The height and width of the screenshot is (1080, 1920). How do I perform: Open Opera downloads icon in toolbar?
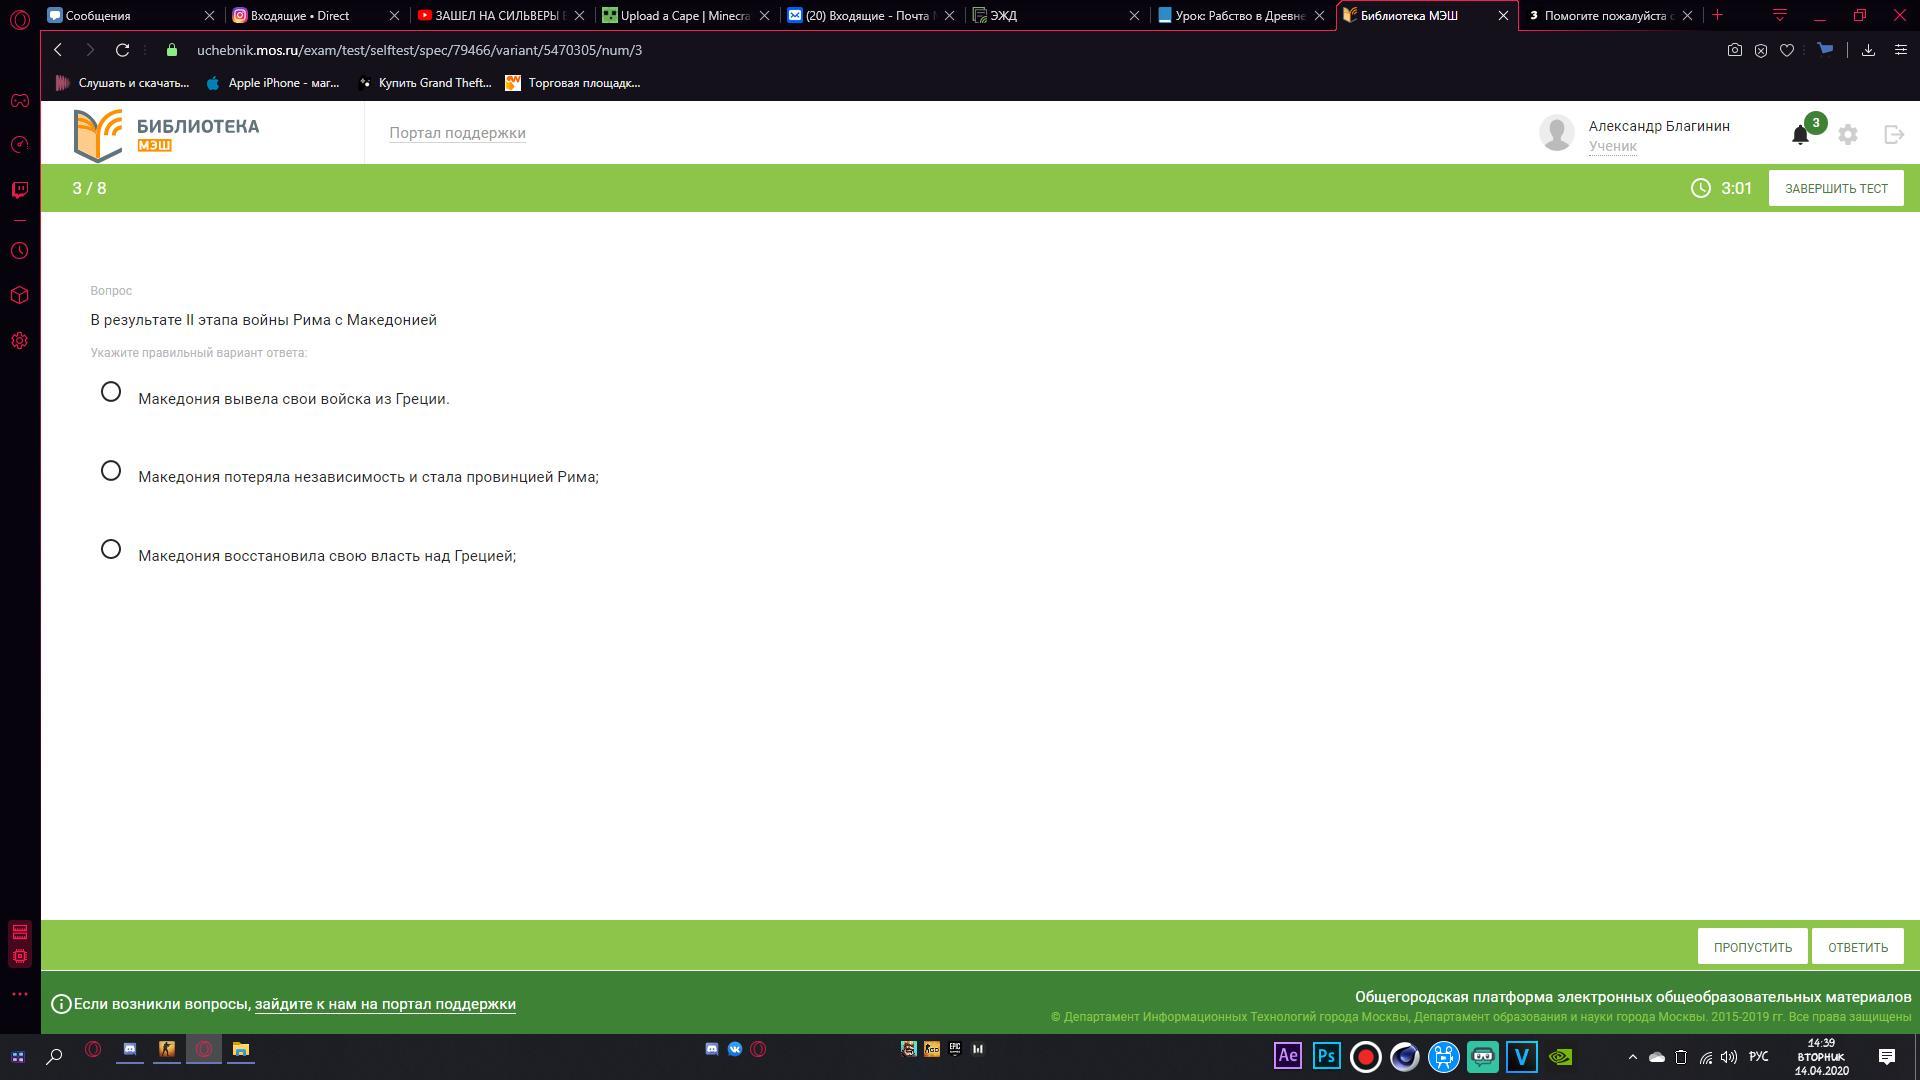(x=1868, y=50)
